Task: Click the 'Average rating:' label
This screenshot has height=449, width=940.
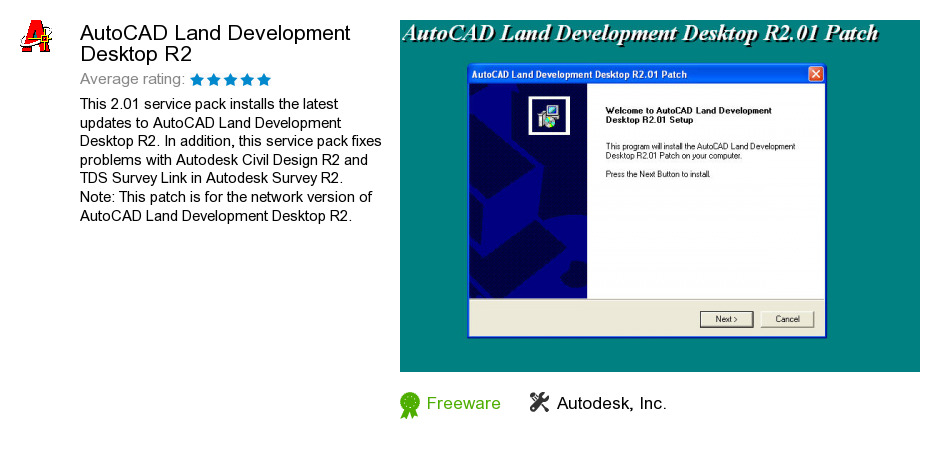Action: [x=132, y=79]
